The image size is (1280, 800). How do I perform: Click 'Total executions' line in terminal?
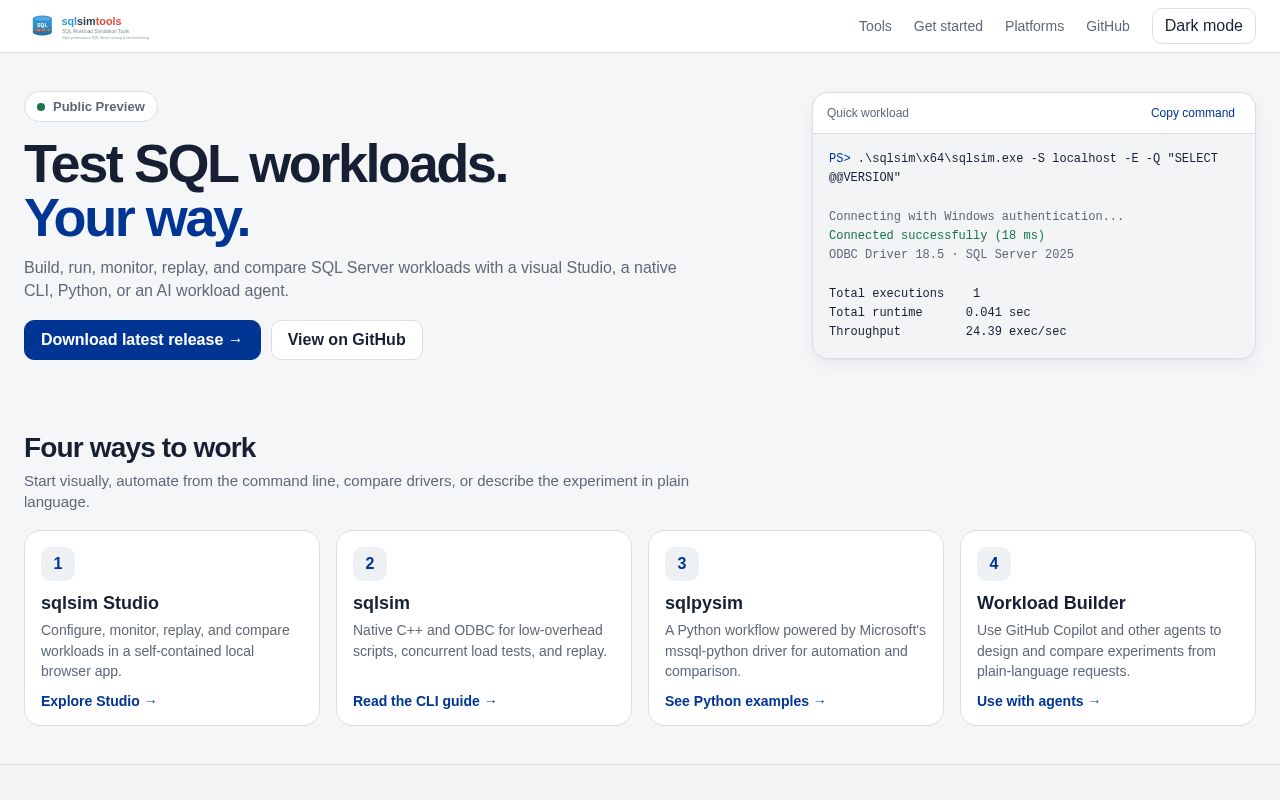click(x=905, y=294)
